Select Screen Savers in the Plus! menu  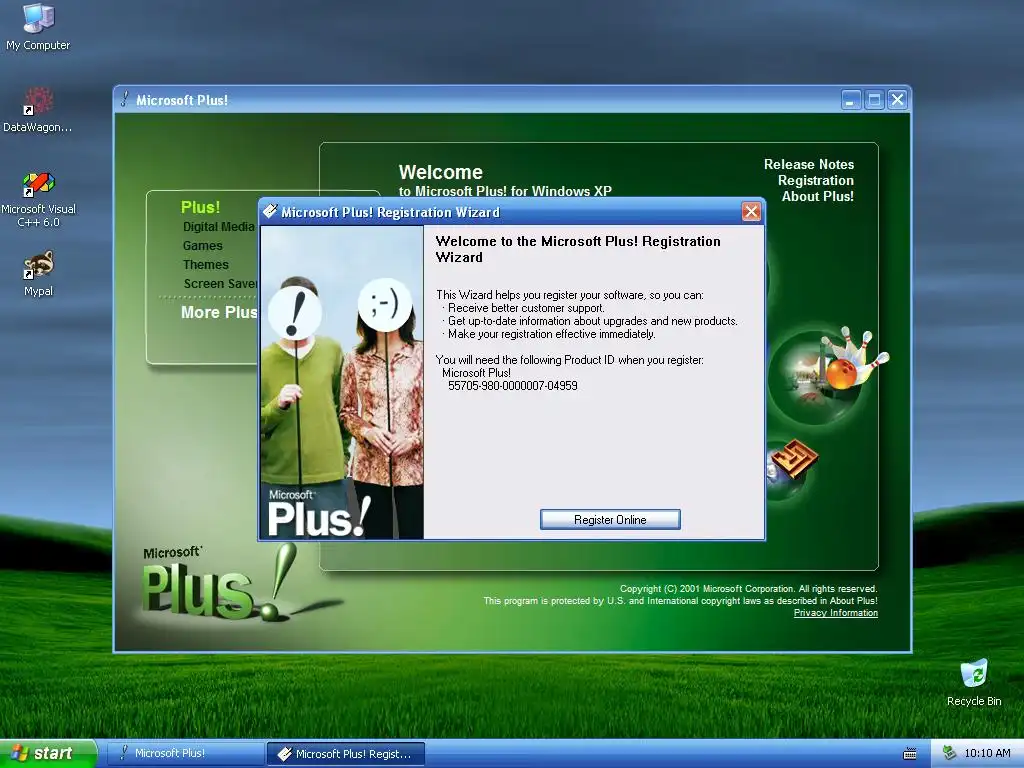tap(221, 283)
